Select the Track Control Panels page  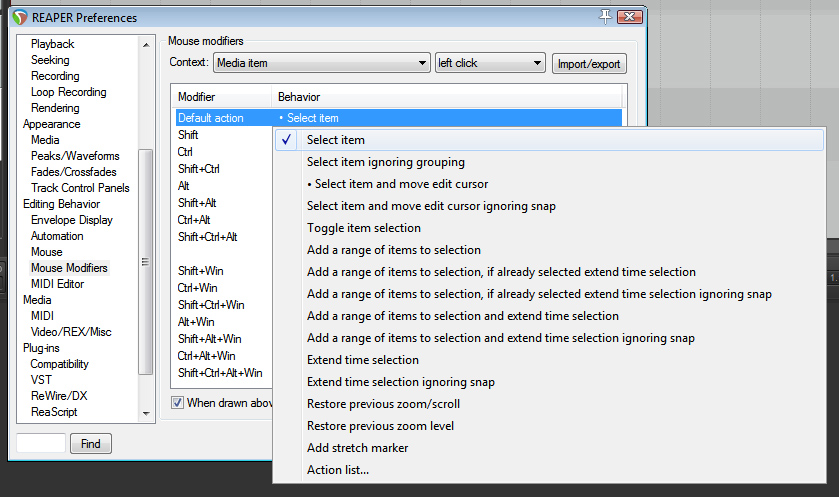coord(80,188)
